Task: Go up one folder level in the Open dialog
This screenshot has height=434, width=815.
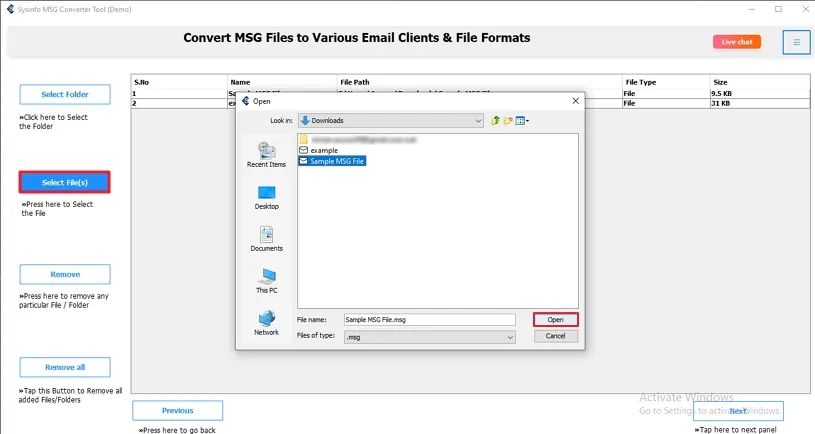Action: click(495, 121)
